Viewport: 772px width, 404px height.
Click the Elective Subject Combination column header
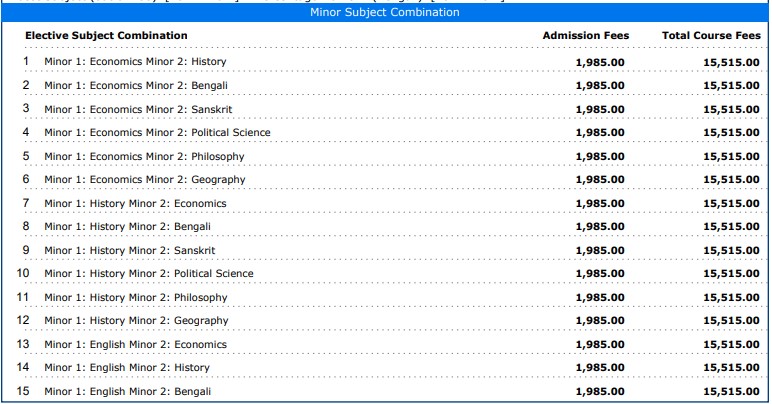106,36
